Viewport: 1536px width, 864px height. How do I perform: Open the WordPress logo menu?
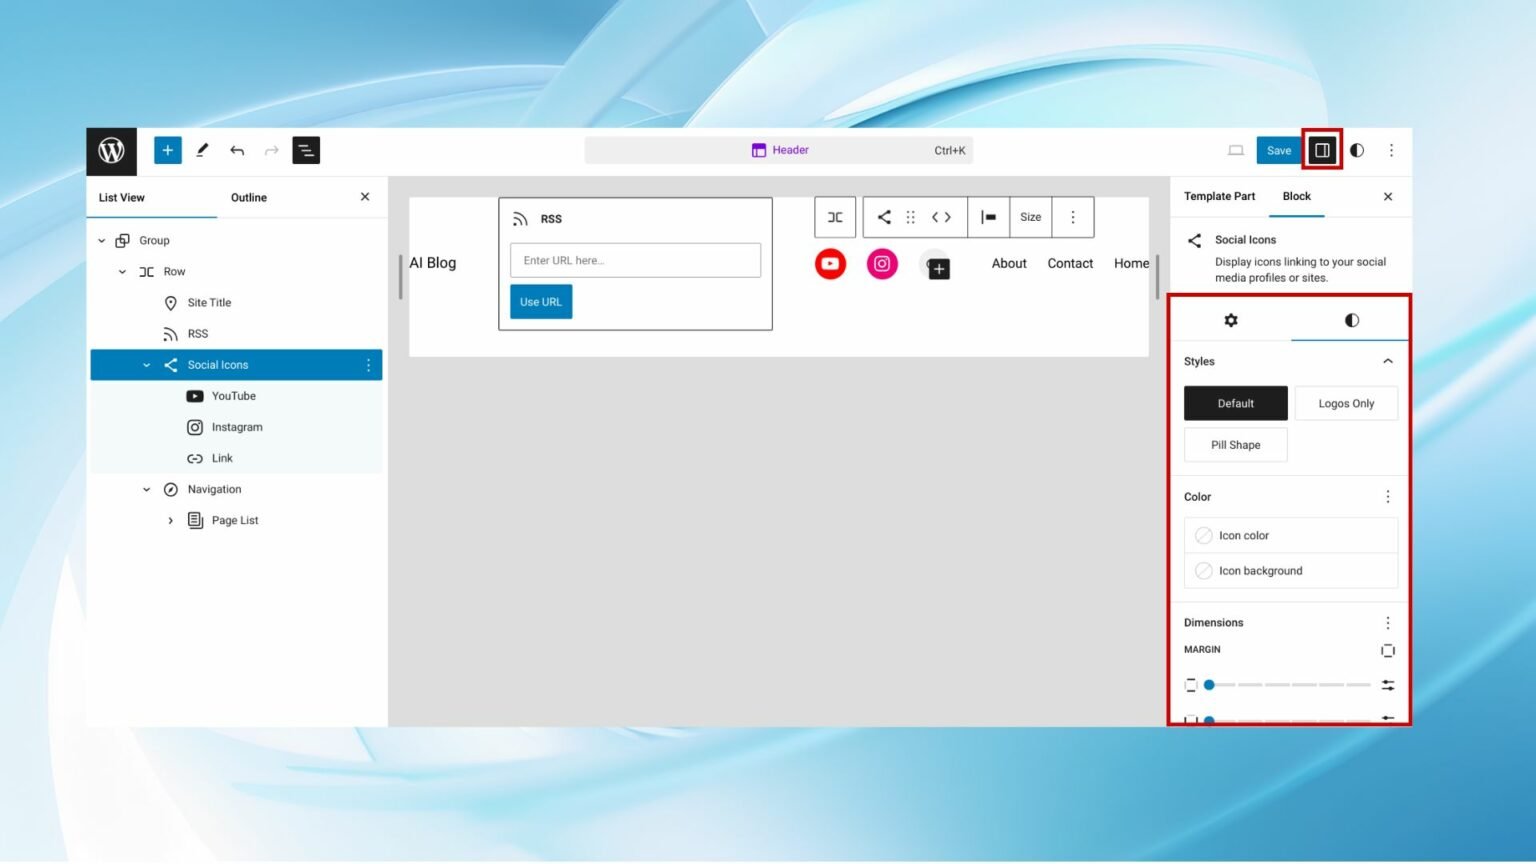[111, 150]
